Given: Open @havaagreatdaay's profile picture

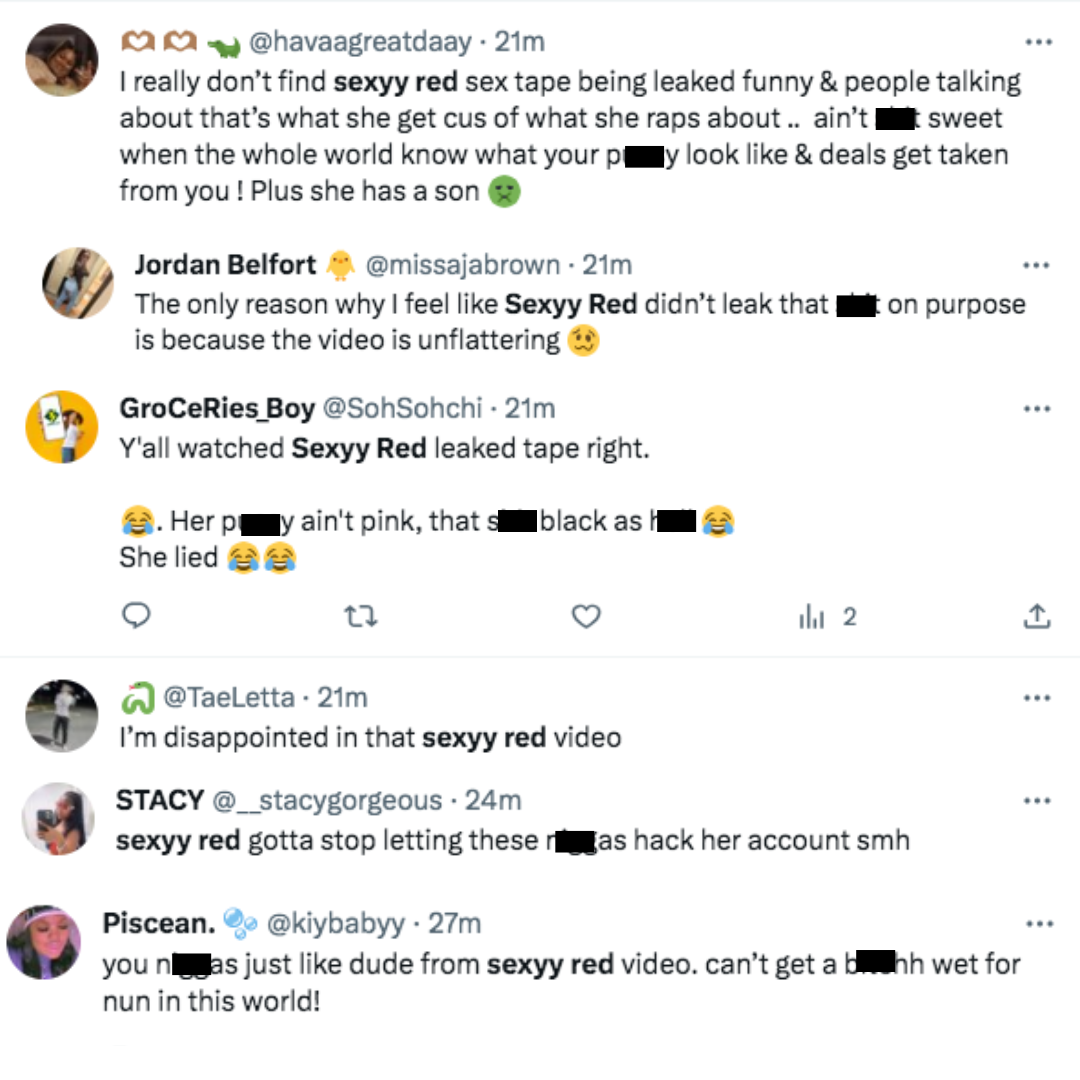Looking at the screenshot, I should point(62,60).
